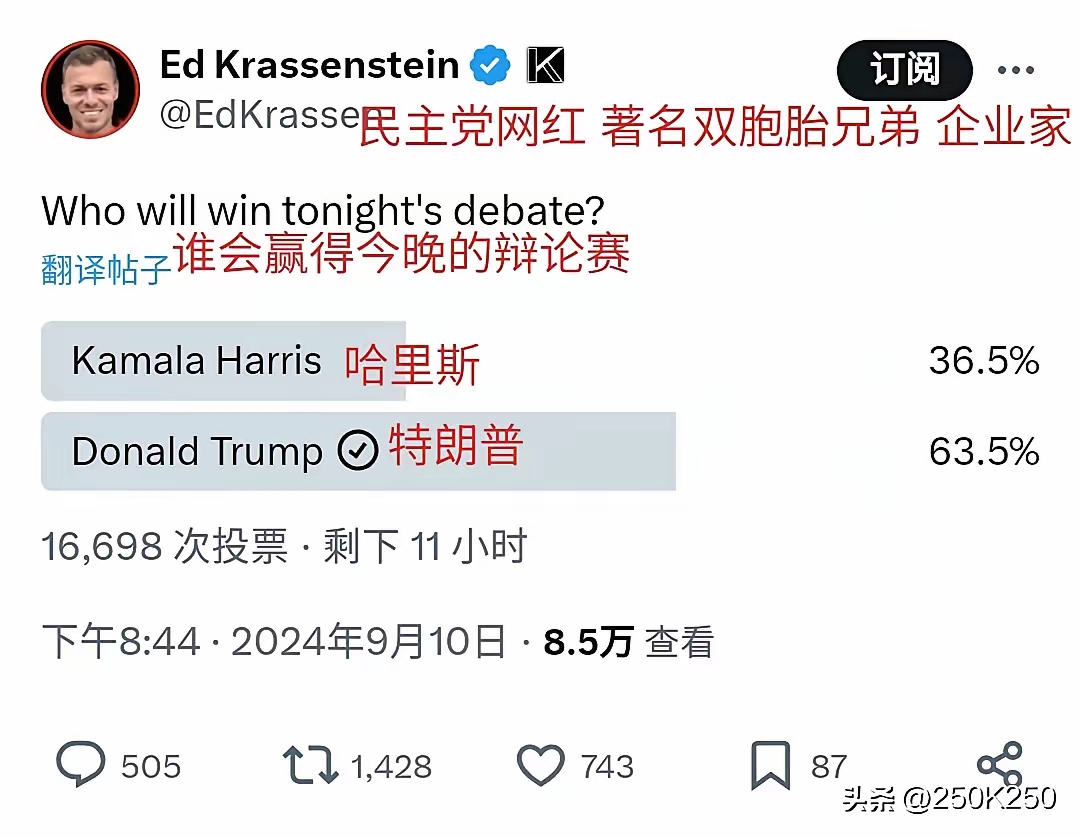
Task: Click the reply speech bubble icon
Action: click(x=80, y=766)
